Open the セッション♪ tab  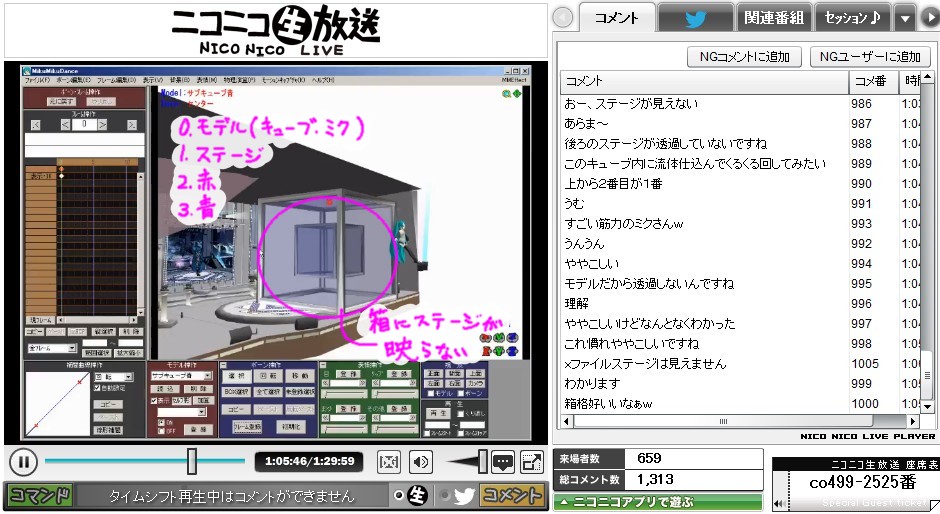coord(852,19)
